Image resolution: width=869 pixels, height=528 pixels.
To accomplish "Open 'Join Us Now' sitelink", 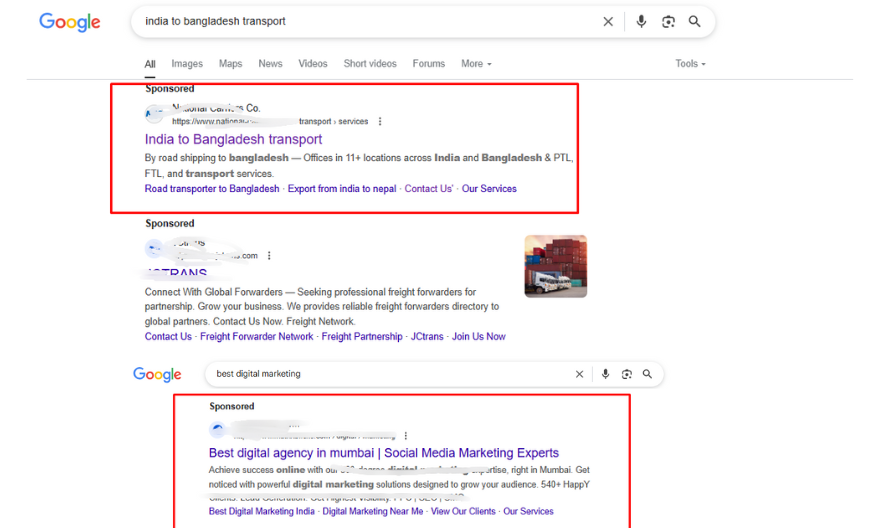I will [x=479, y=337].
